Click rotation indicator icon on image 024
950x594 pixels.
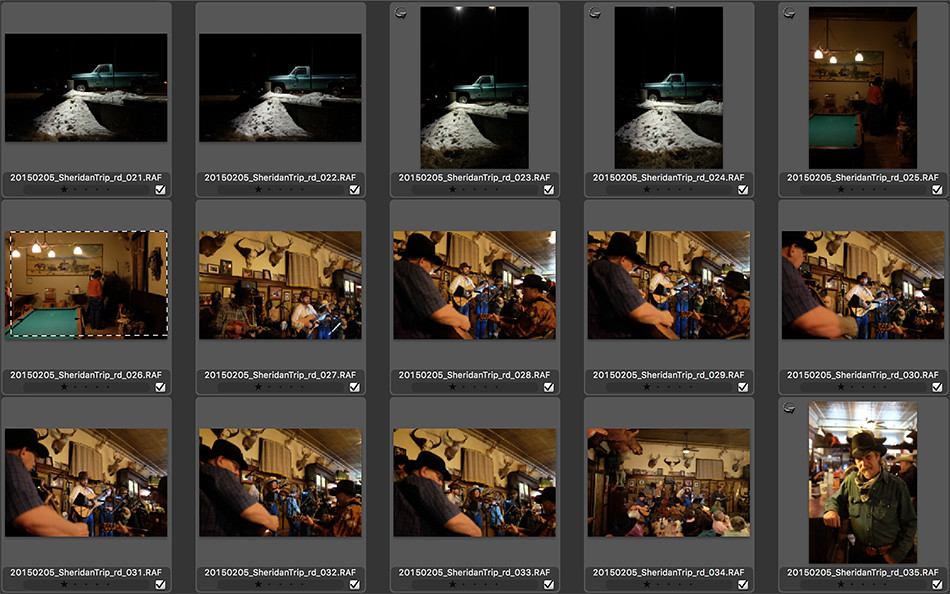point(595,13)
